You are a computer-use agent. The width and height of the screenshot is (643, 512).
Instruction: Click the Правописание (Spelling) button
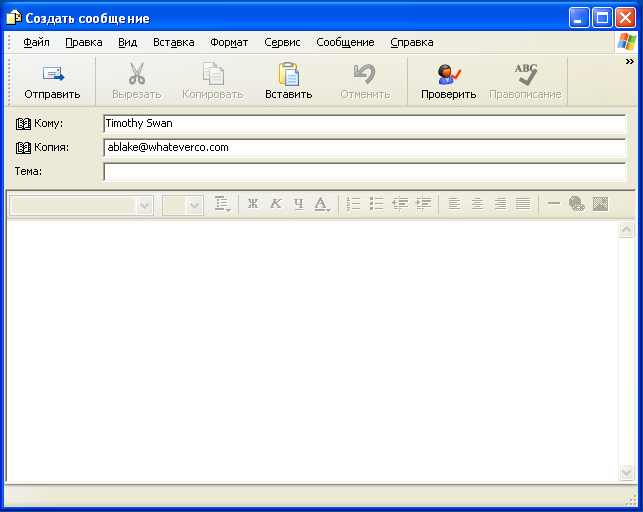point(525,80)
